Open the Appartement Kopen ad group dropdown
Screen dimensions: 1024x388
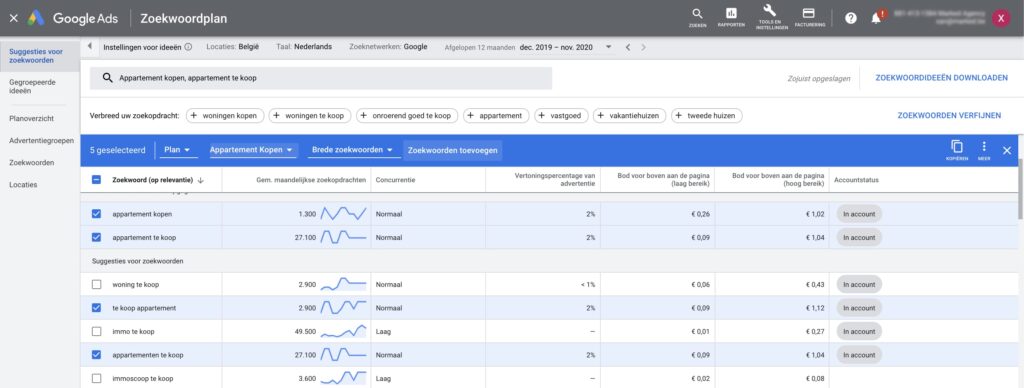253,150
